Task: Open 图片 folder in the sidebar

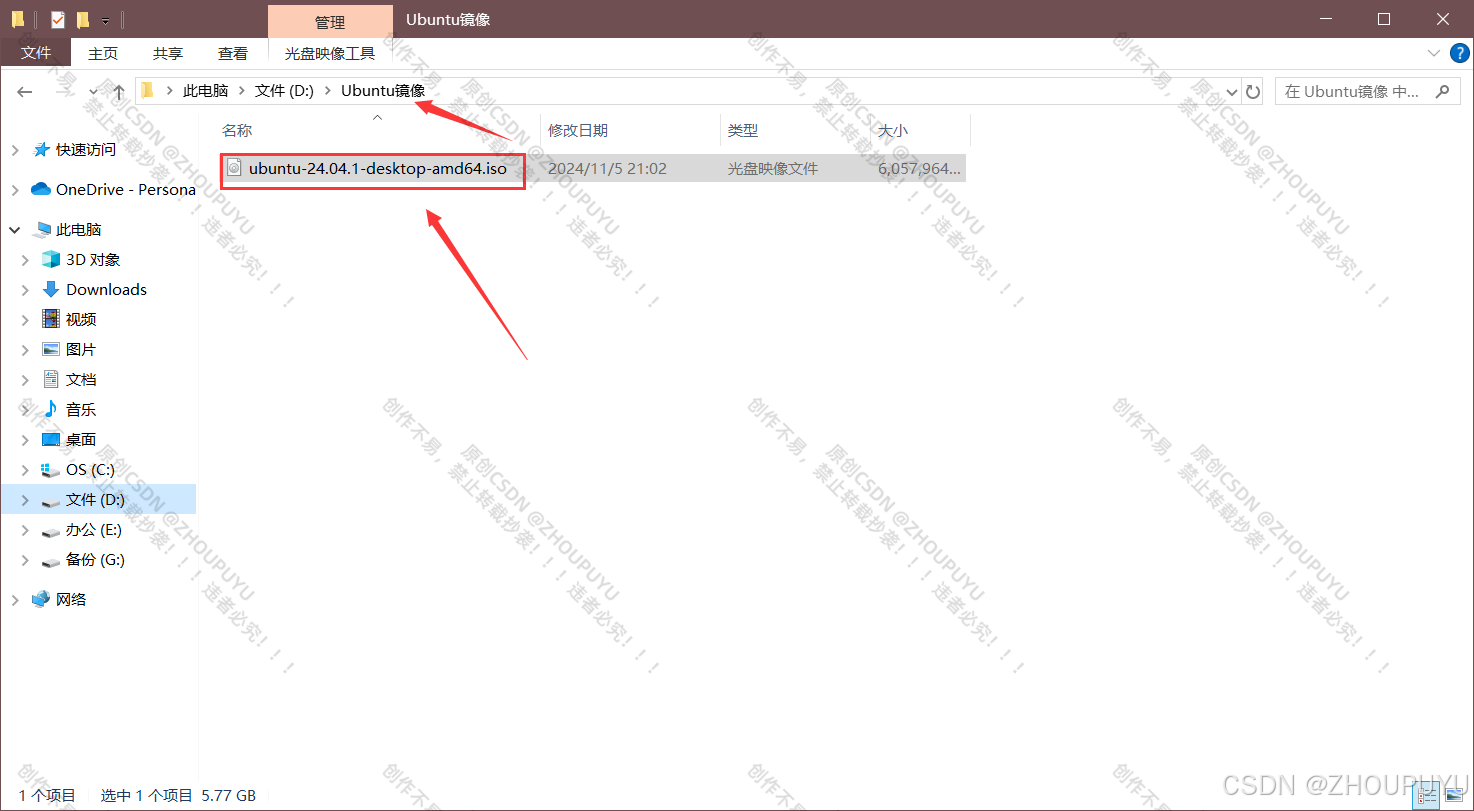Action: 81,350
